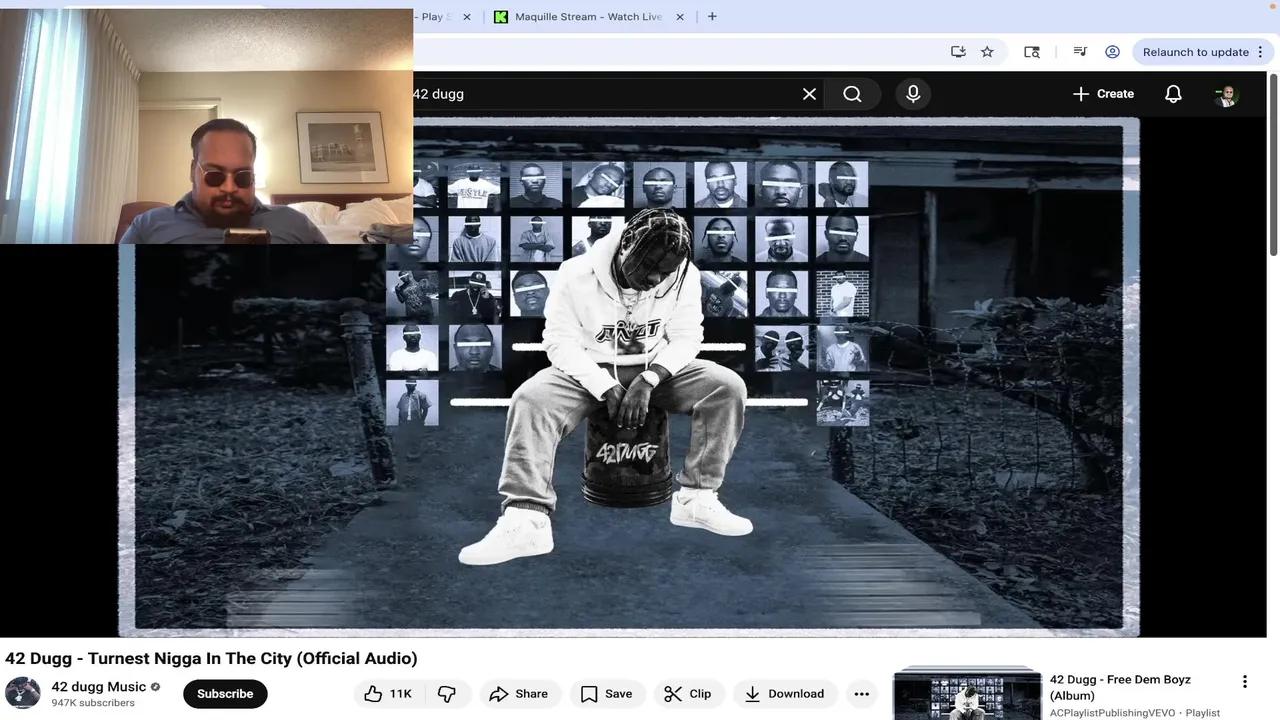
Task: Dislike the video
Action: [446, 694]
